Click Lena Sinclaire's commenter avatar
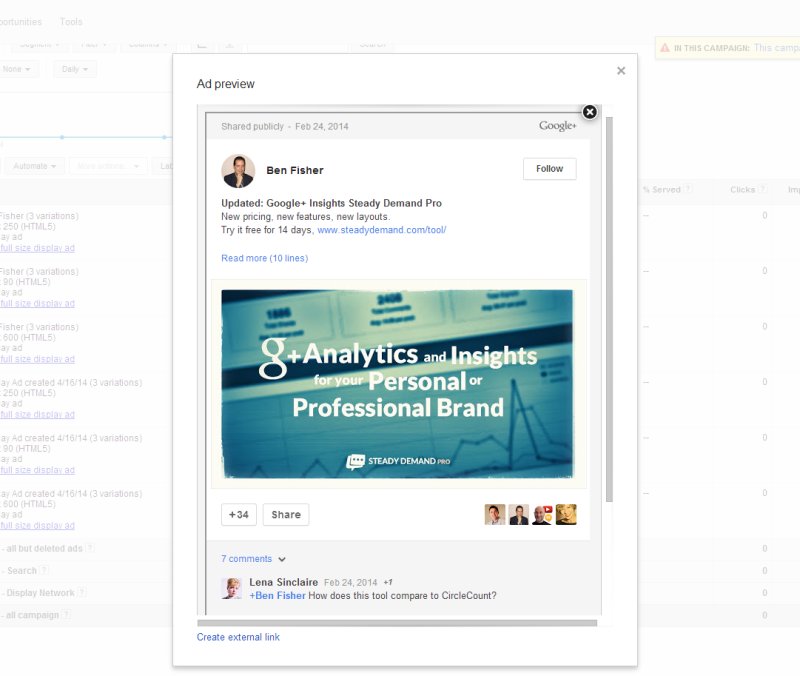The height and width of the screenshot is (676, 800). 231,588
